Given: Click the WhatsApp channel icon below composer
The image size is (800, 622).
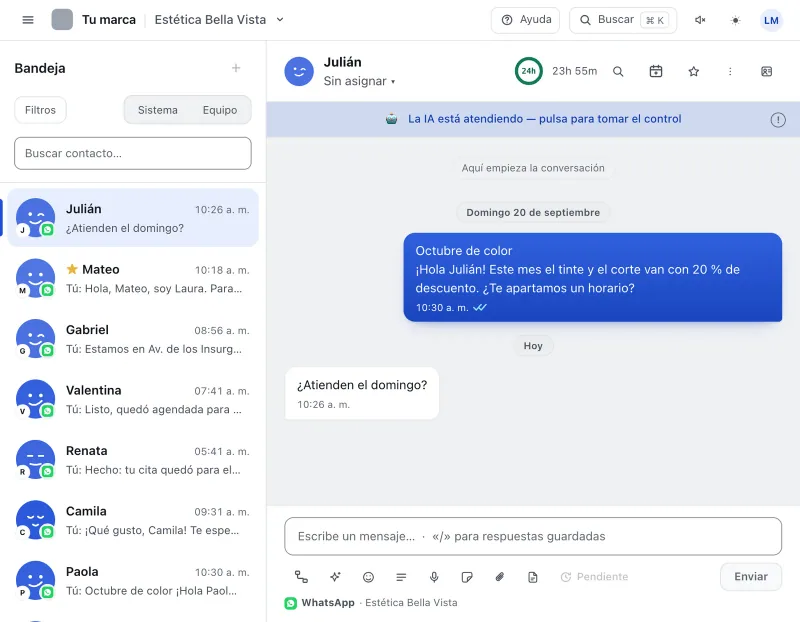Looking at the screenshot, I should 290,603.
